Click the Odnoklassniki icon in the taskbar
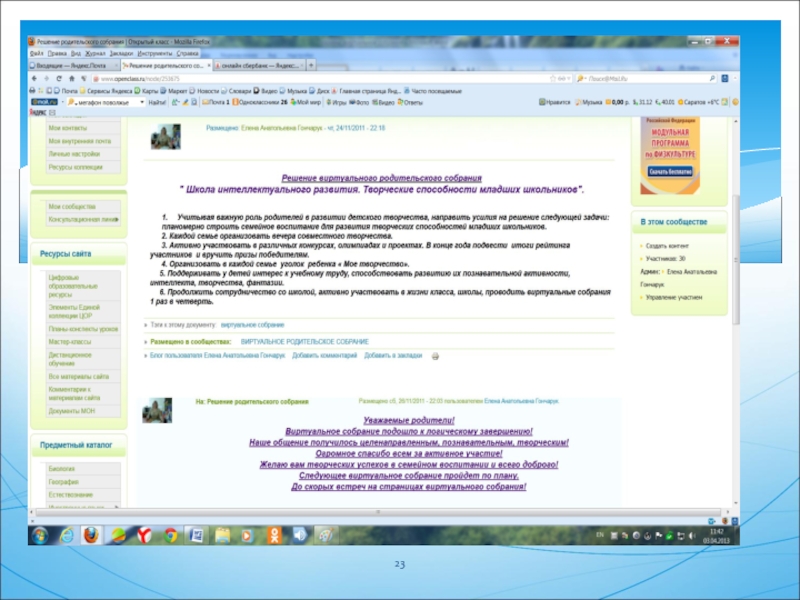The height and width of the screenshot is (600, 800). tap(274, 535)
